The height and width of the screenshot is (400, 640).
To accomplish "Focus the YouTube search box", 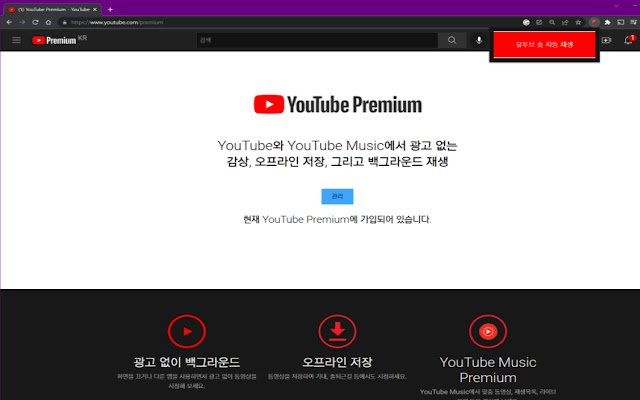I will tap(317, 40).
